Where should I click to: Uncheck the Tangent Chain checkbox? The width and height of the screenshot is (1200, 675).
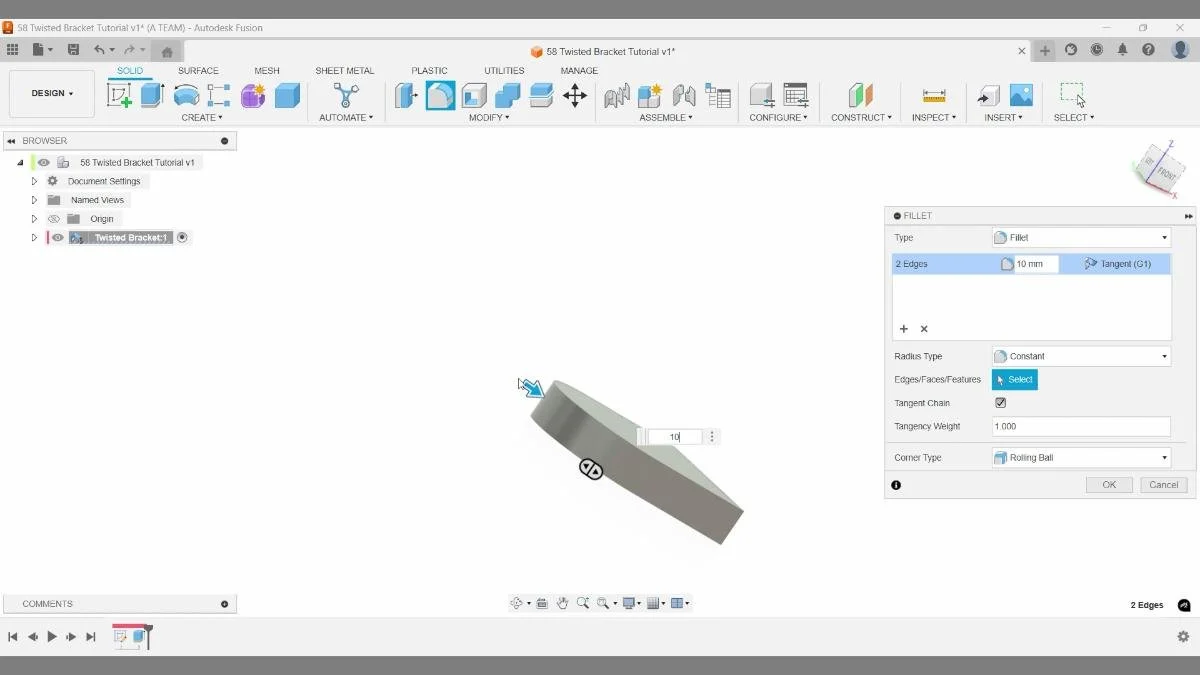click(x=1000, y=403)
